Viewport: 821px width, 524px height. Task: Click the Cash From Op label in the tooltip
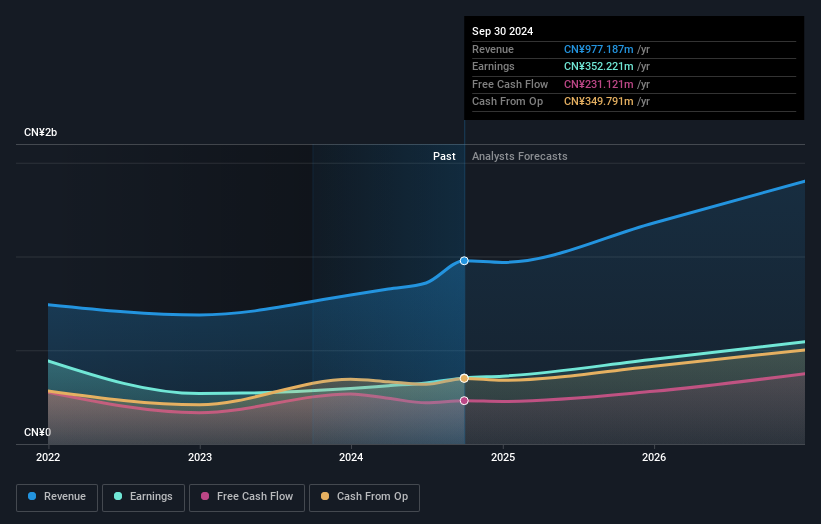(x=507, y=102)
